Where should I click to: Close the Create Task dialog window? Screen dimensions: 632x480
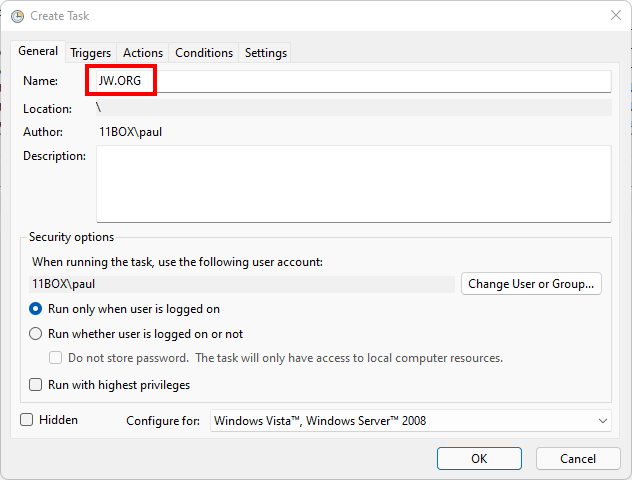click(x=614, y=16)
